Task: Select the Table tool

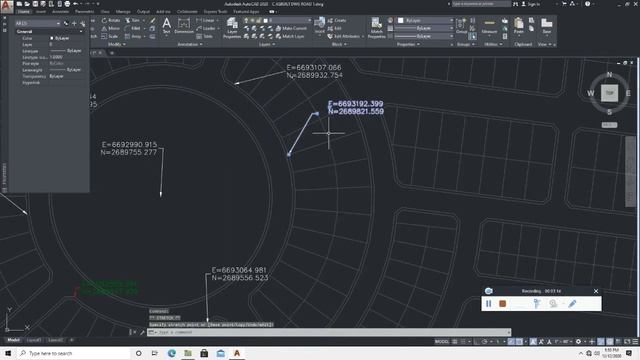Action: 205,36
